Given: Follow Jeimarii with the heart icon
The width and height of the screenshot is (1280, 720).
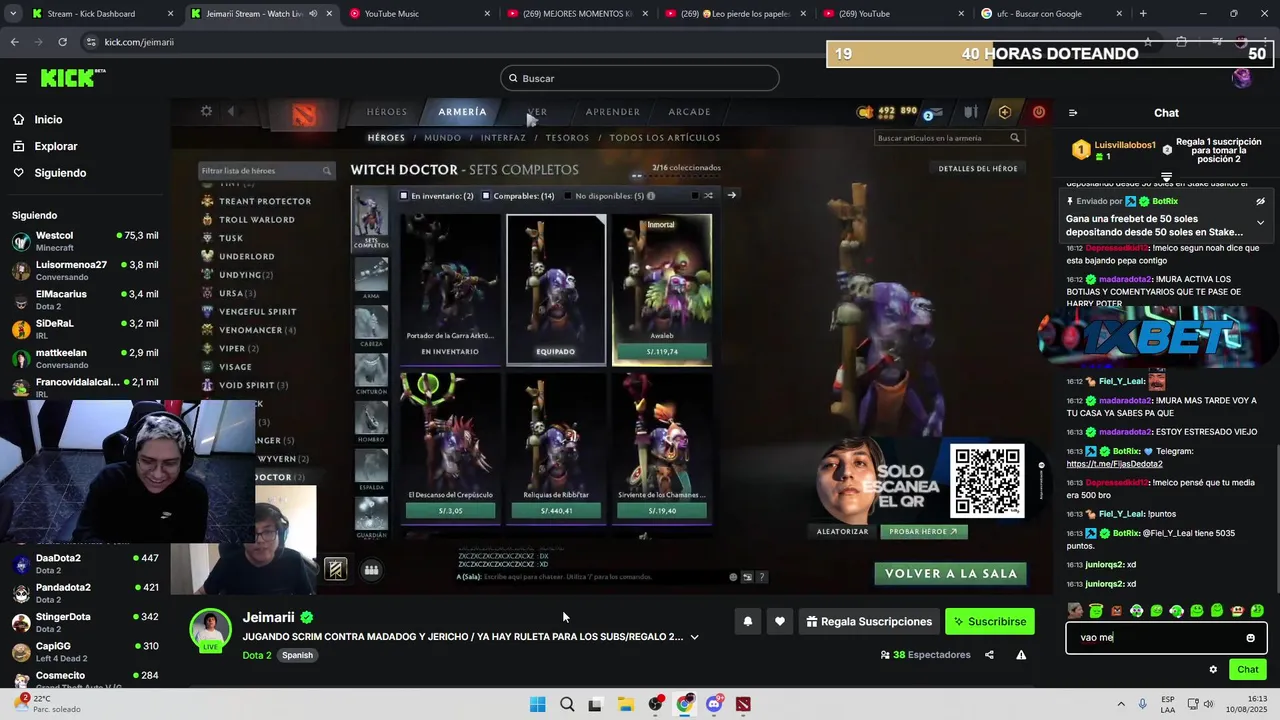Looking at the screenshot, I should [780, 622].
